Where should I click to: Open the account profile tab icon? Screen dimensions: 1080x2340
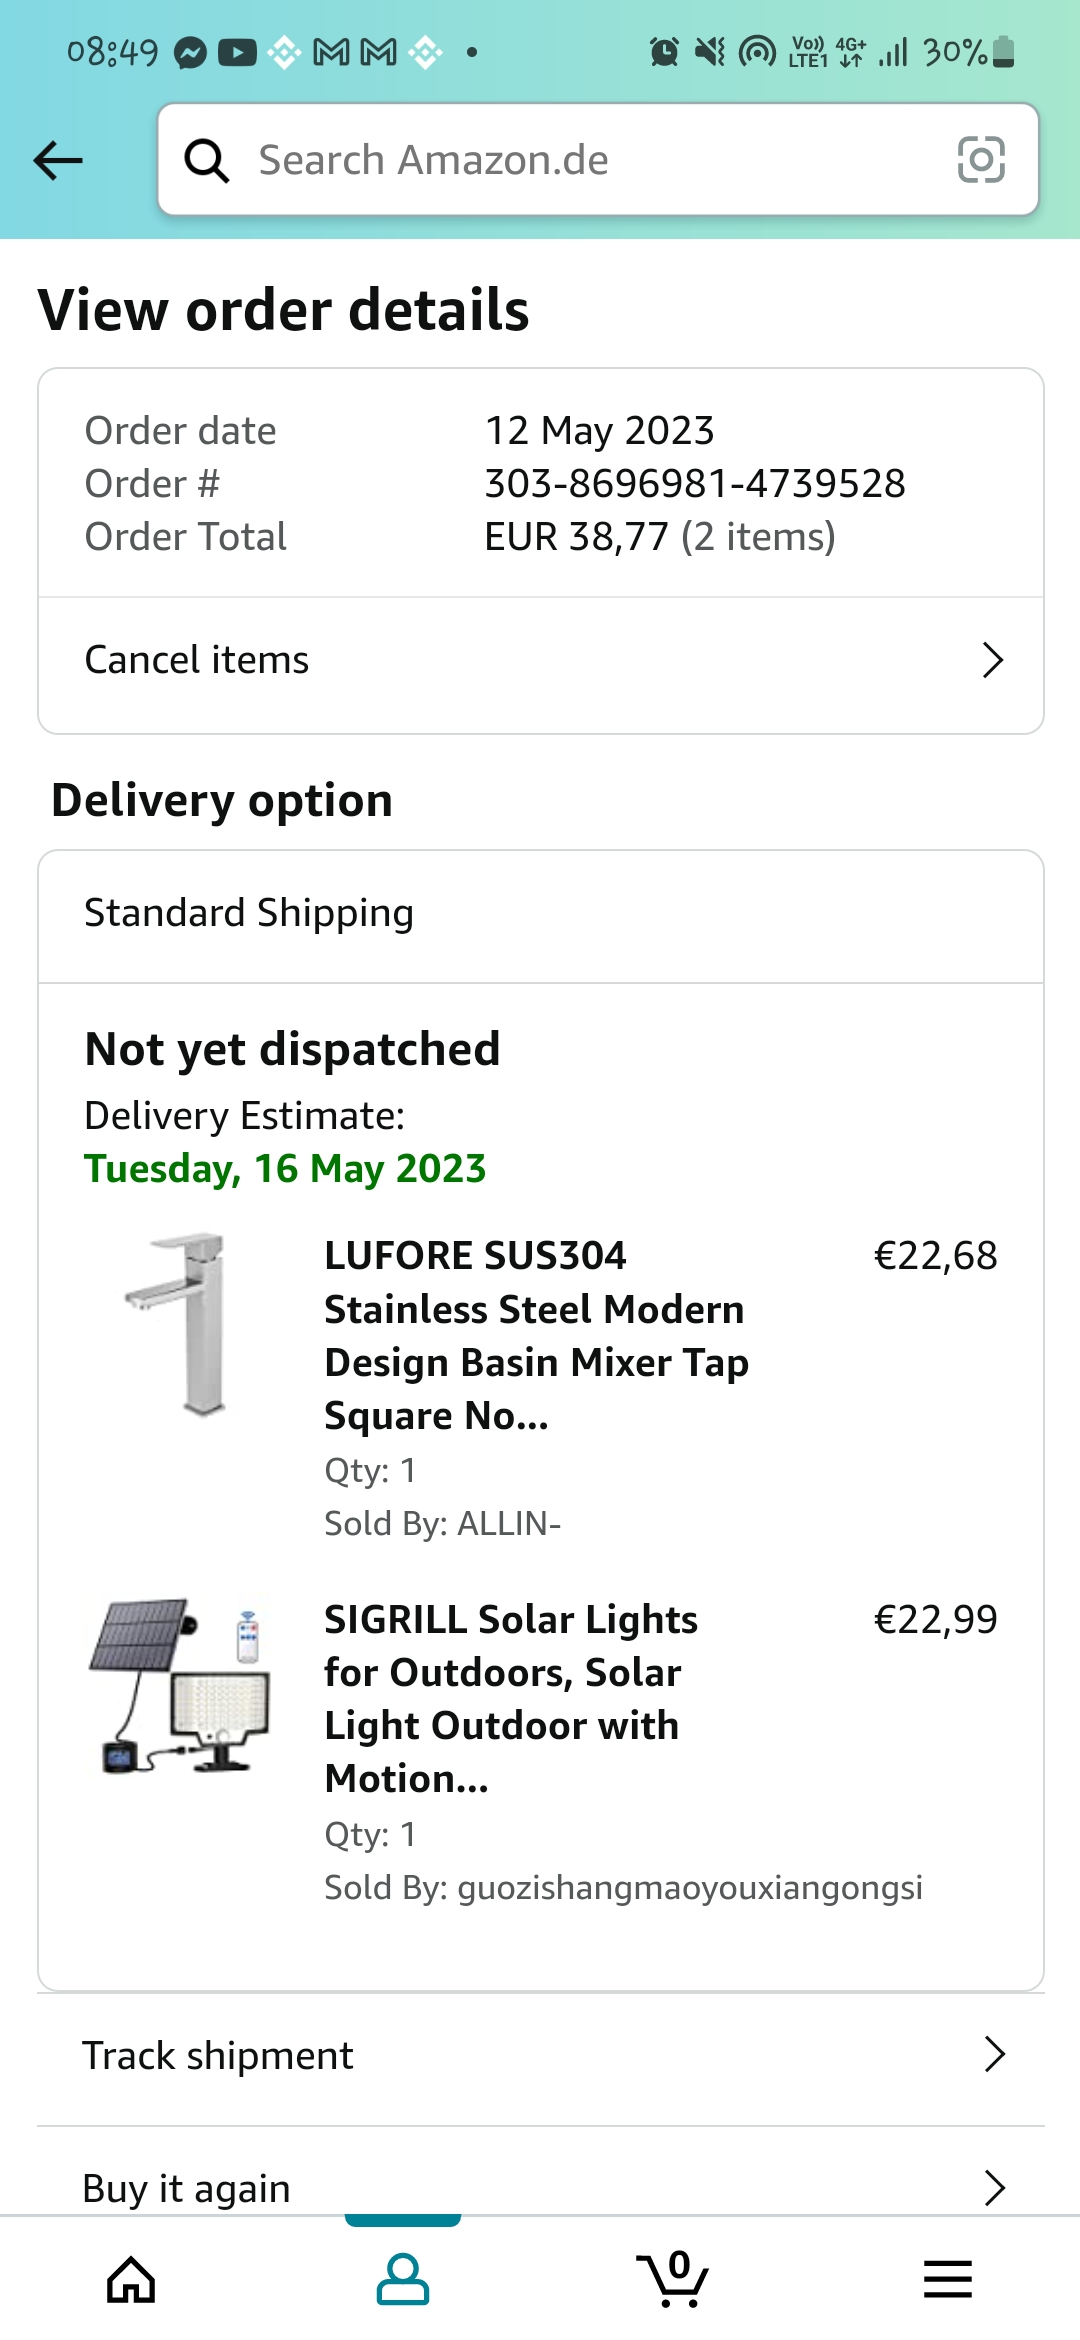tap(402, 2279)
